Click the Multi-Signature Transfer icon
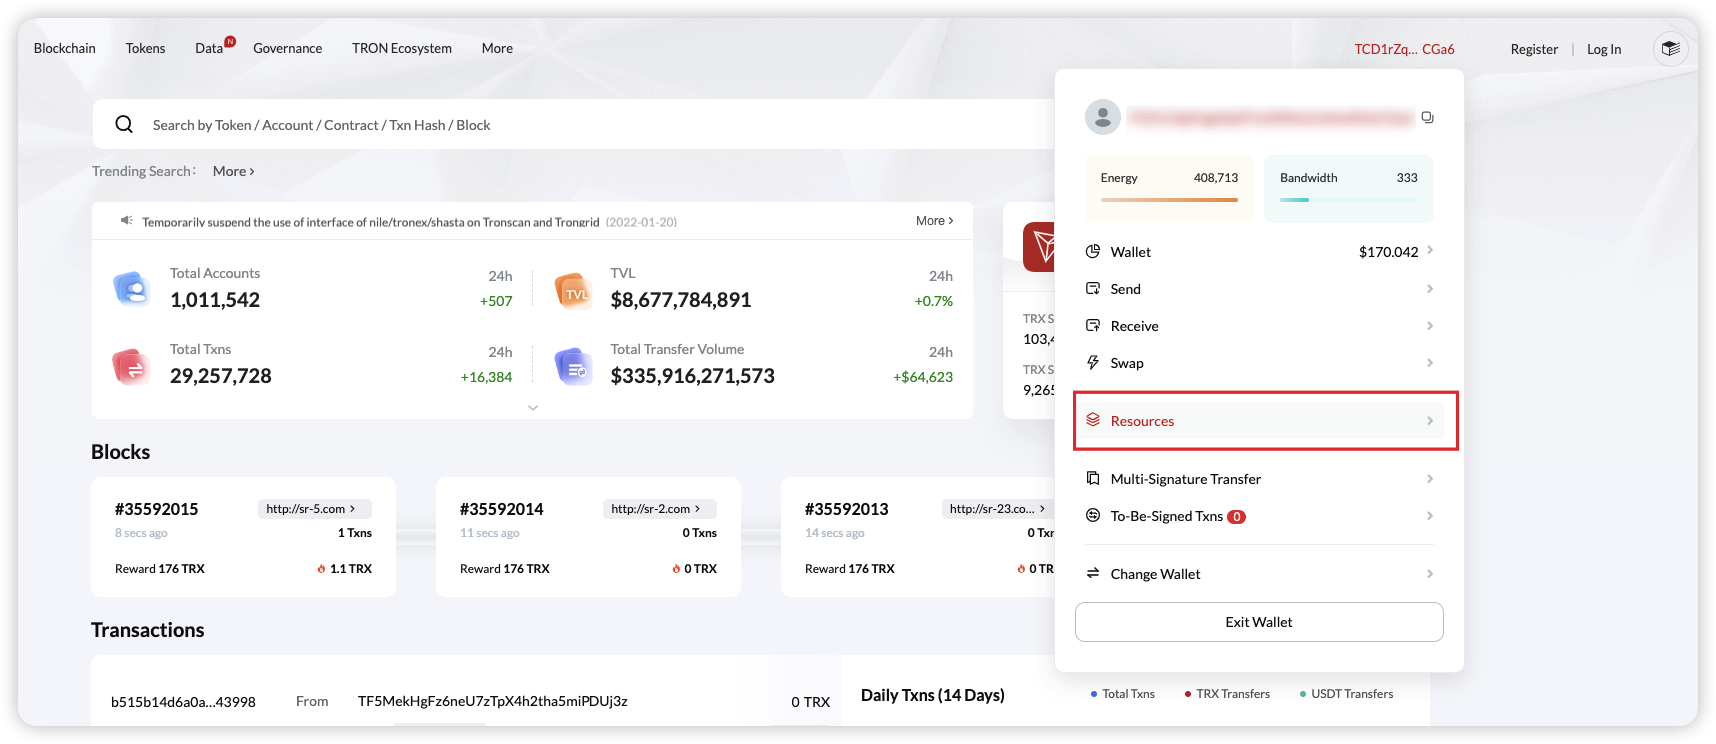 1093,478
